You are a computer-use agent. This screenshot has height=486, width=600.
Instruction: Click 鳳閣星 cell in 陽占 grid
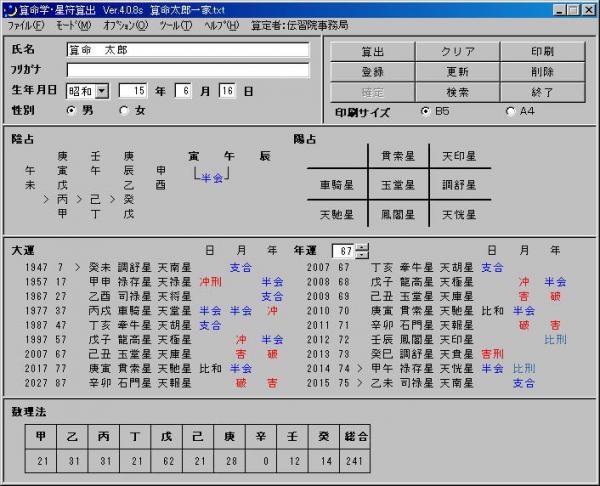(398, 215)
